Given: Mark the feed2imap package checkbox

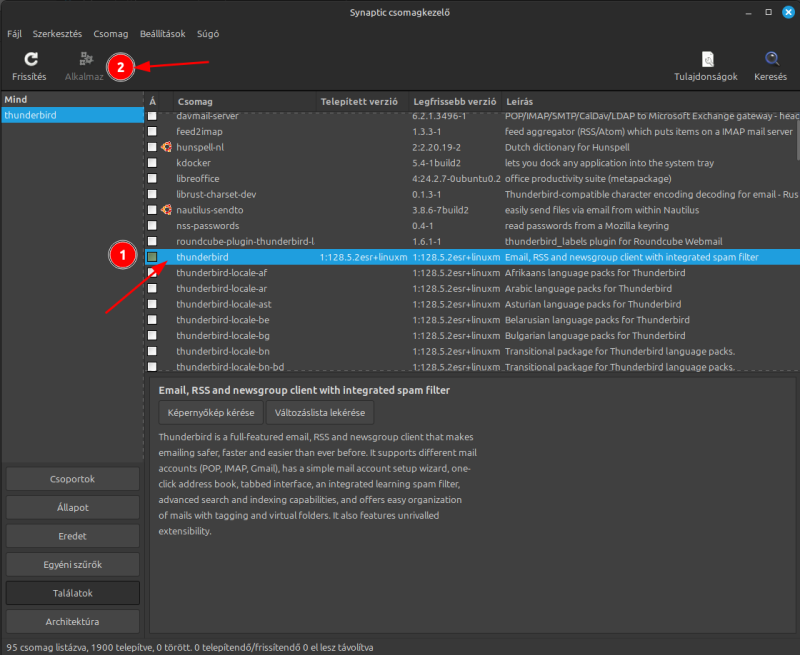Looking at the screenshot, I should [x=152, y=131].
